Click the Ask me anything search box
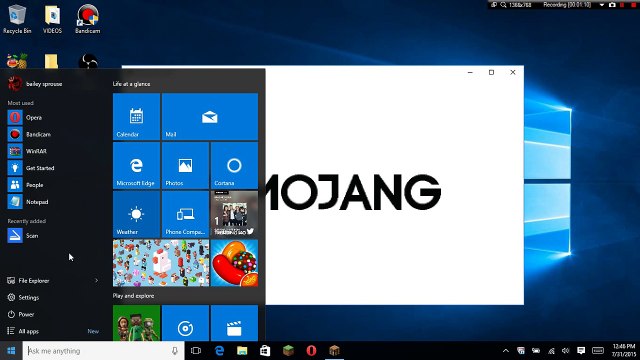The width and height of the screenshot is (640, 360). coord(103,351)
